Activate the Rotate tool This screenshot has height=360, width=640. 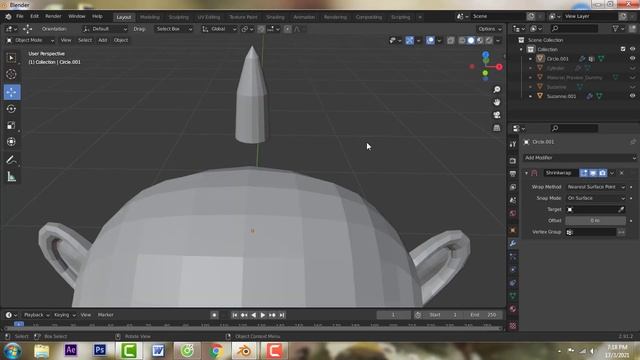pyautogui.click(x=11, y=109)
